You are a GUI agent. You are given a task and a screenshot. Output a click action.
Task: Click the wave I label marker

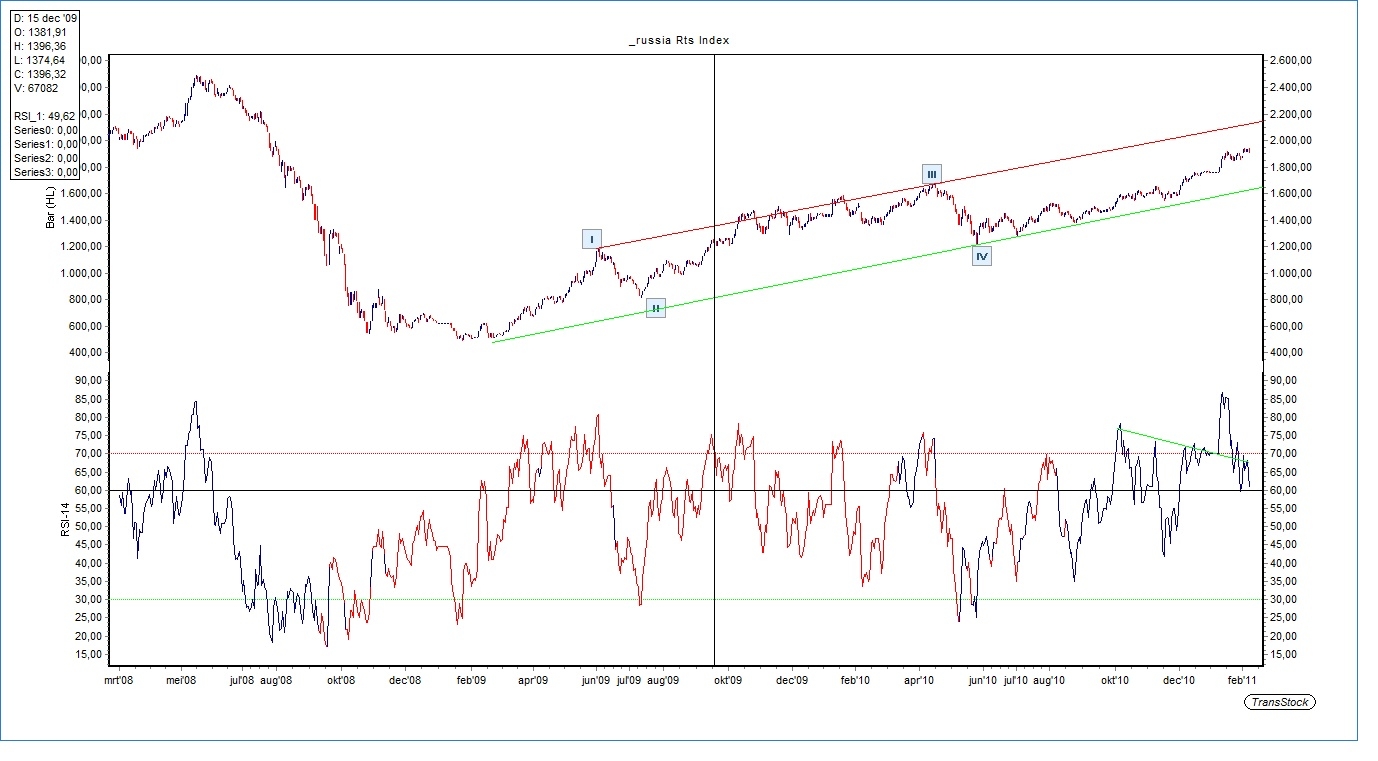(x=592, y=239)
